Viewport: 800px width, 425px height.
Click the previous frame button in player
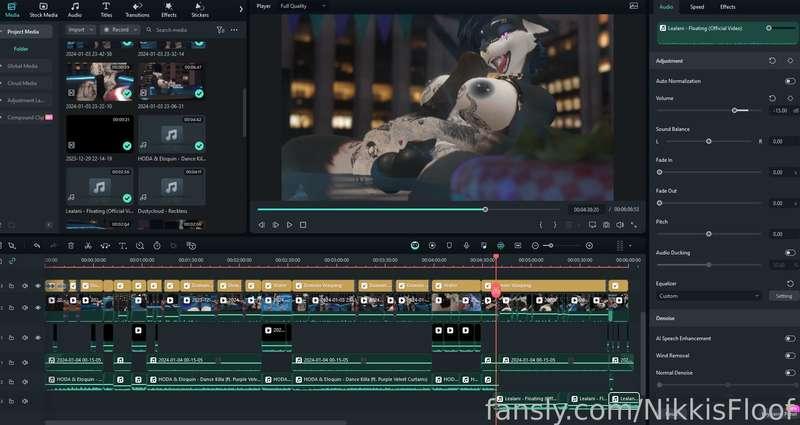coord(261,224)
